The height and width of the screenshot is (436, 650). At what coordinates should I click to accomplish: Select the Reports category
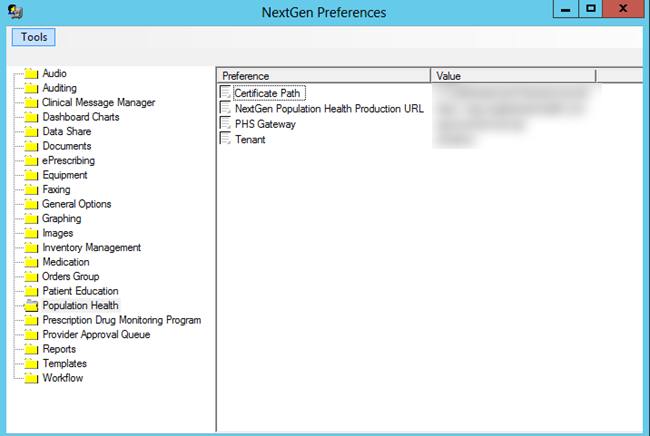(x=59, y=349)
